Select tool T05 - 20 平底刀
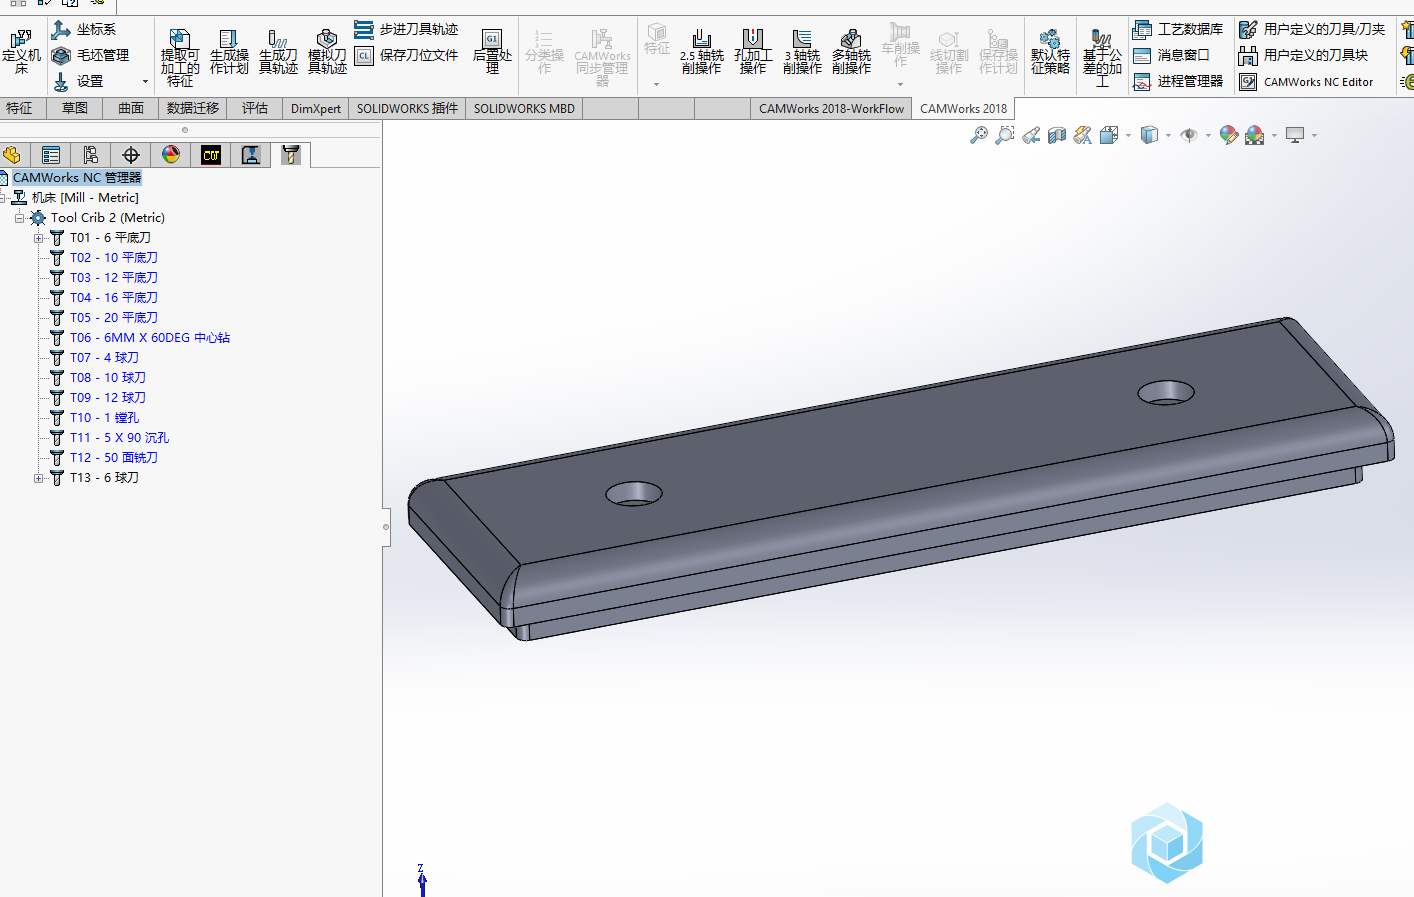This screenshot has height=897, width=1414. [x=114, y=317]
